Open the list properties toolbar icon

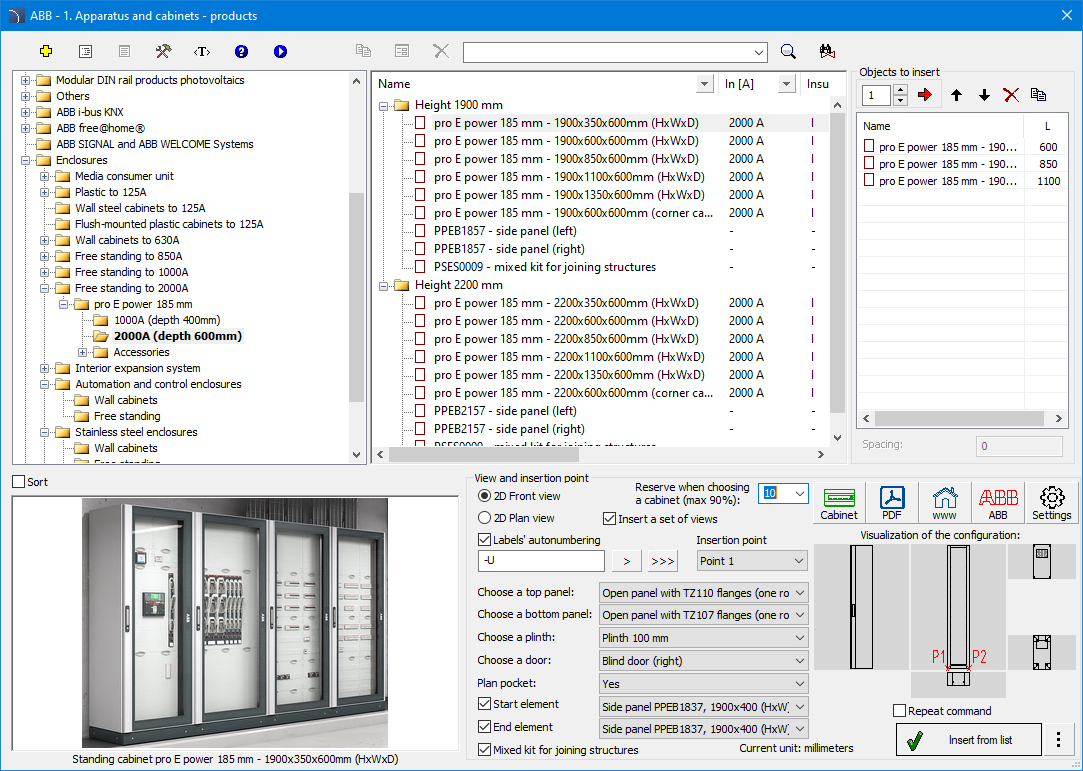coord(86,51)
